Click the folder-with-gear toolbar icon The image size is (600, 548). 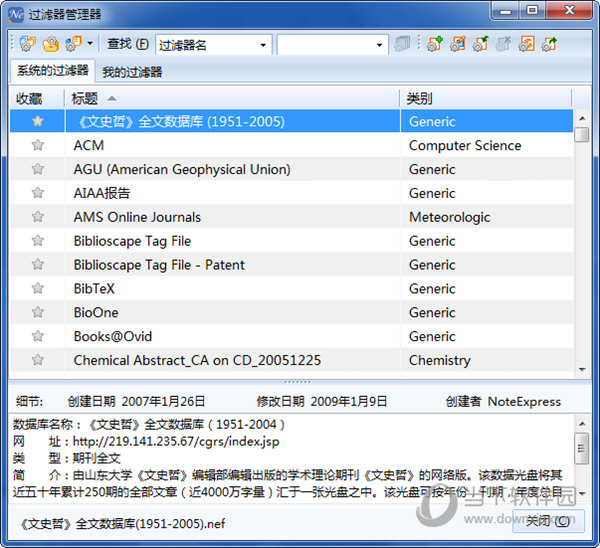point(51,44)
